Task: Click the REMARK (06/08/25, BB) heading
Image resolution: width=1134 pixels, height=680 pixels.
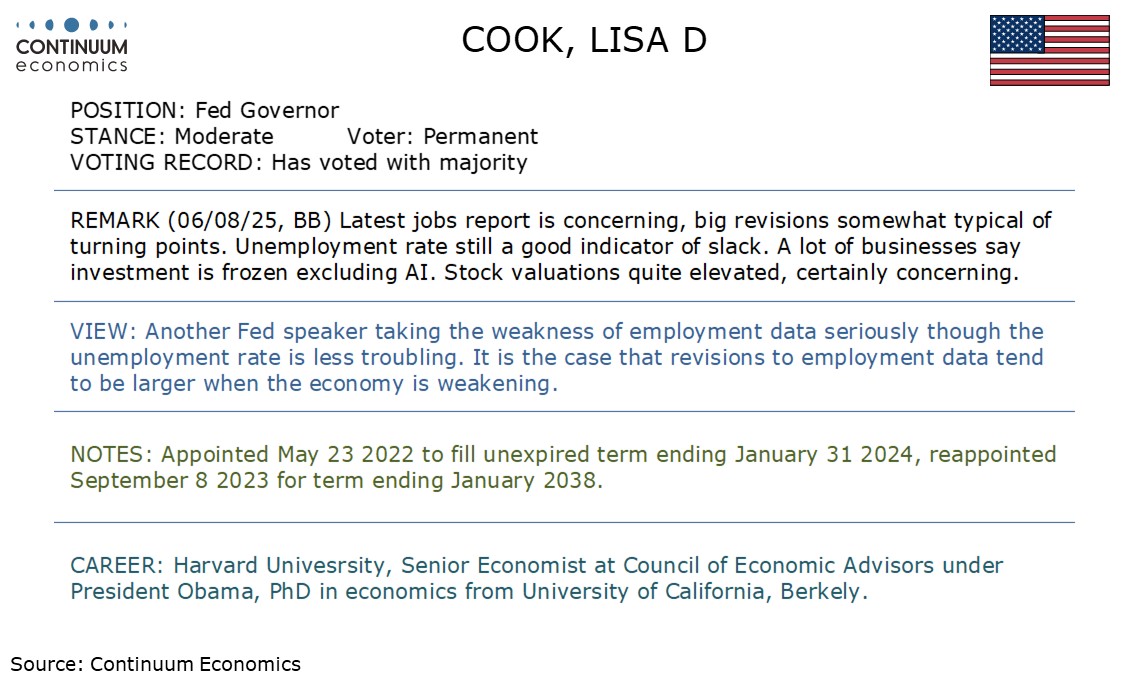Action: pyautogui.click(x=200, y=221)
